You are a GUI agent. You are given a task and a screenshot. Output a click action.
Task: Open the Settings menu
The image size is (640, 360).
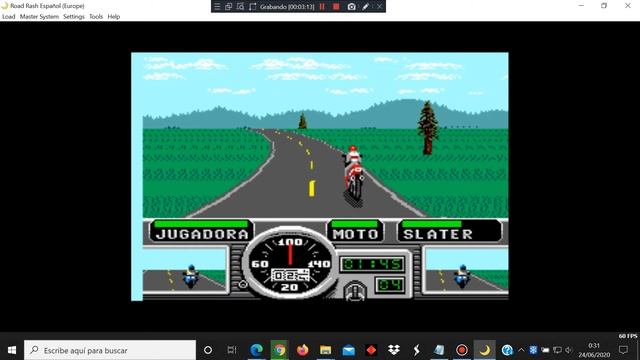[74, 17]
